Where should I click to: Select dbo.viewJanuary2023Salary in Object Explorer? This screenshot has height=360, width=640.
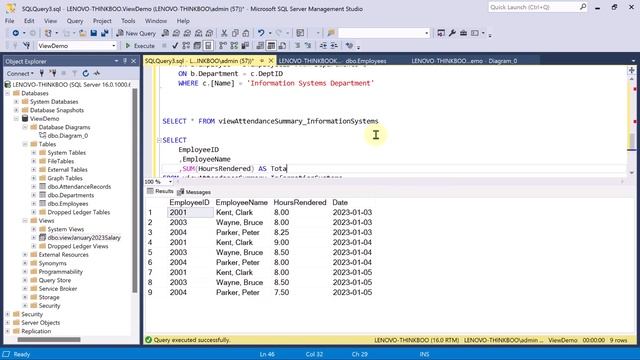tap(84, 238)
